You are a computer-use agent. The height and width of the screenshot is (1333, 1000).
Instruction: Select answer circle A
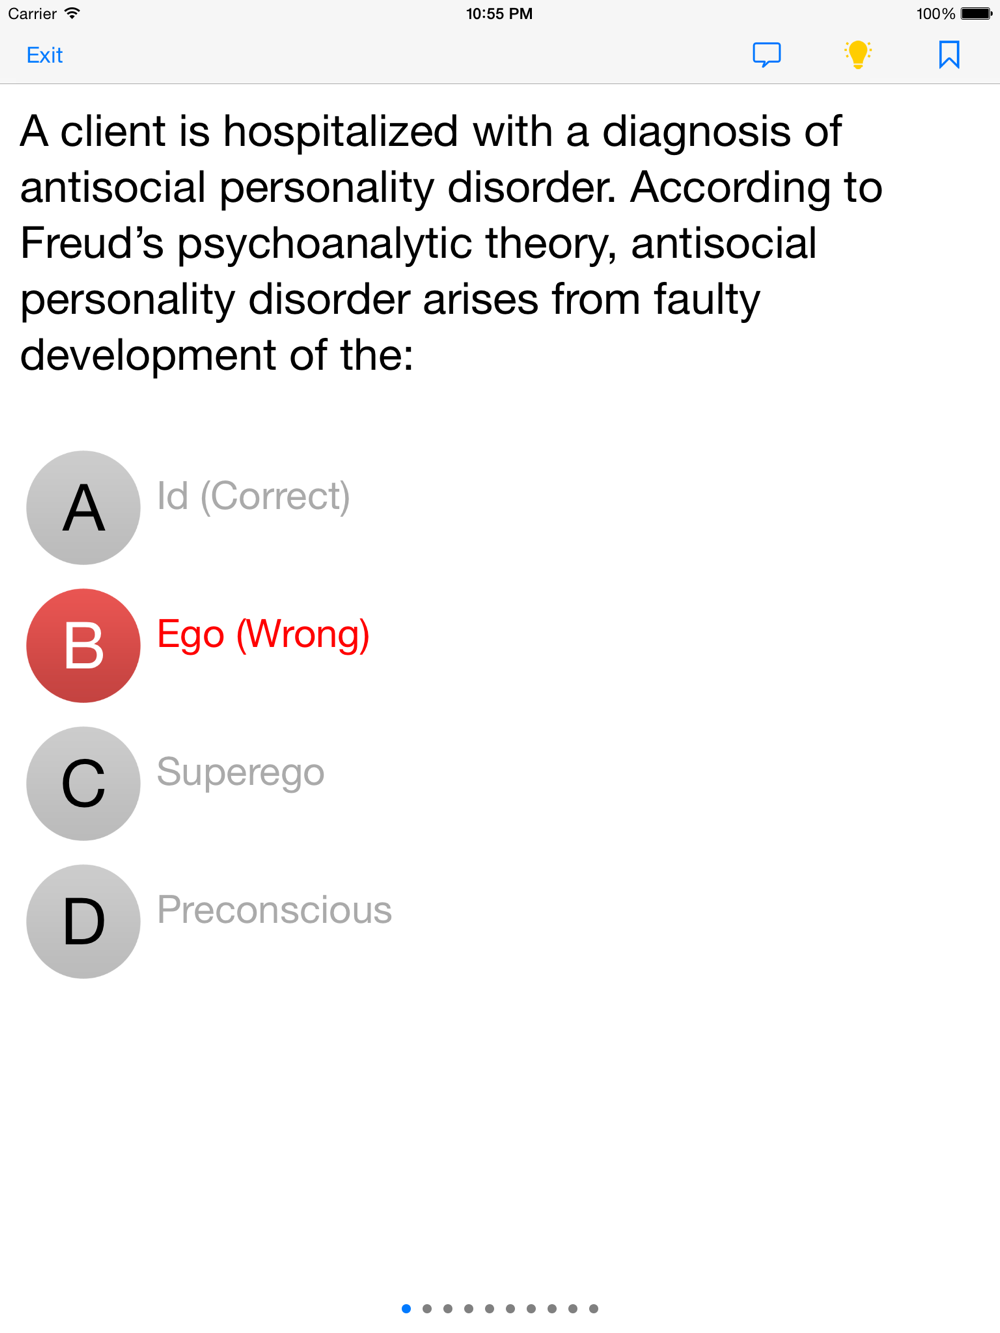coord(83,508)
